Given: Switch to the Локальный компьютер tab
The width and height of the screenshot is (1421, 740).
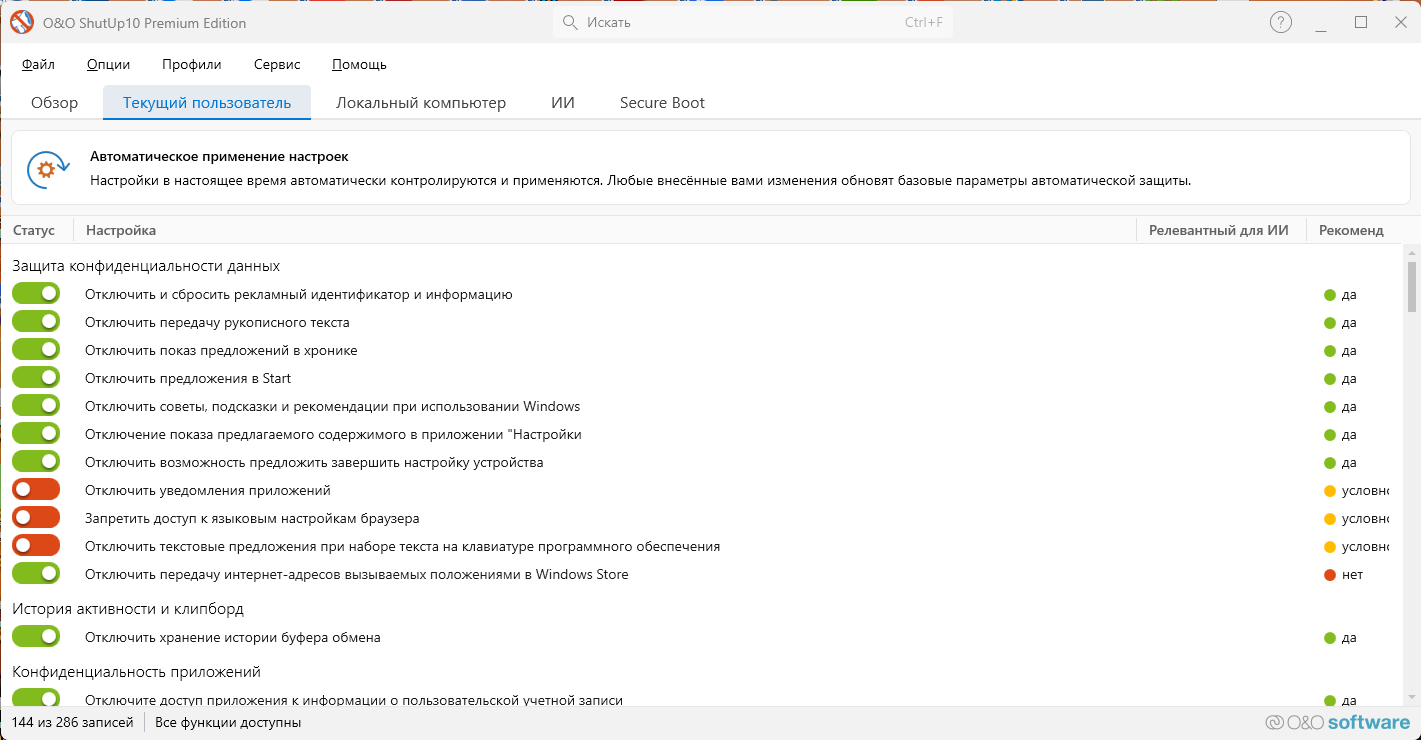Looking at the screenshot, I should (x=421, y=102).
